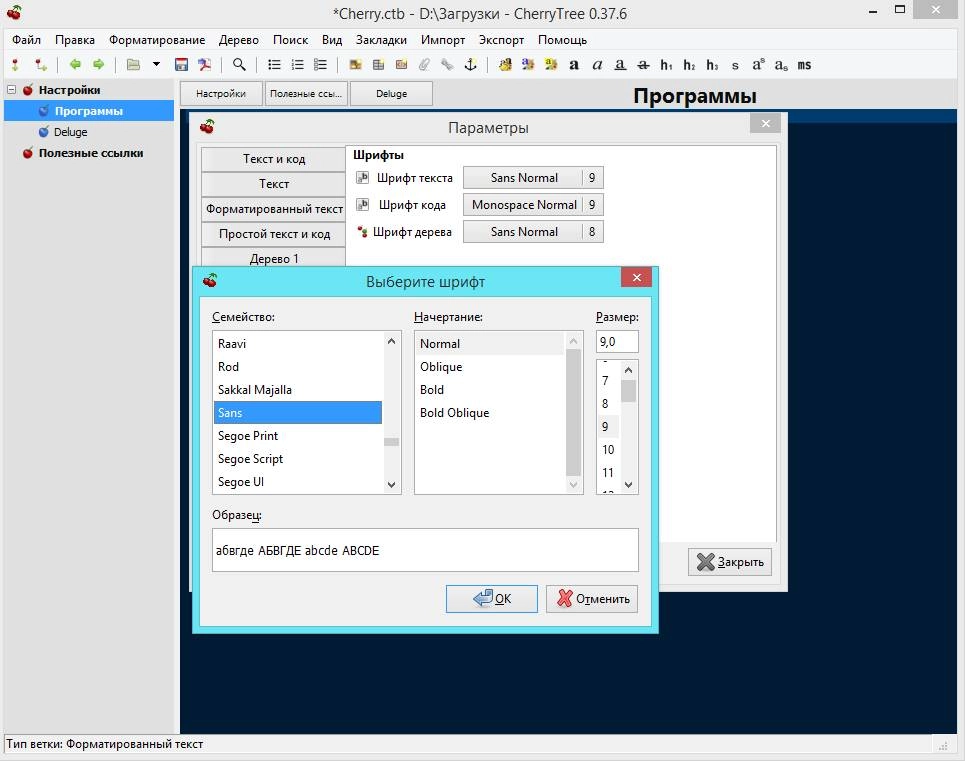Image resolution: width=965 pixels, height=761 pixels.
Task: Insert a file attachment (paperclip icon)
Action: click(425, 65)
